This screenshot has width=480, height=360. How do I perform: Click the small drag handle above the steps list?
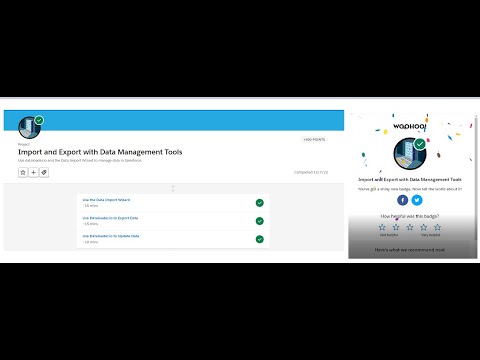173,188
